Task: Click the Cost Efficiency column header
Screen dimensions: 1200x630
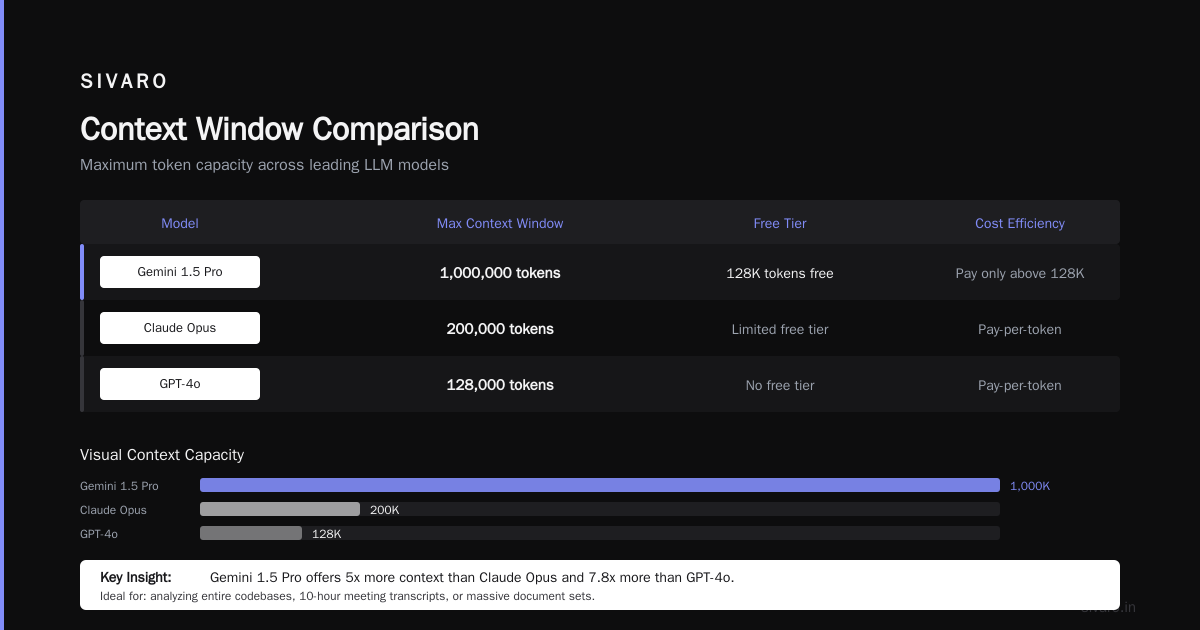Action: 1020,224
